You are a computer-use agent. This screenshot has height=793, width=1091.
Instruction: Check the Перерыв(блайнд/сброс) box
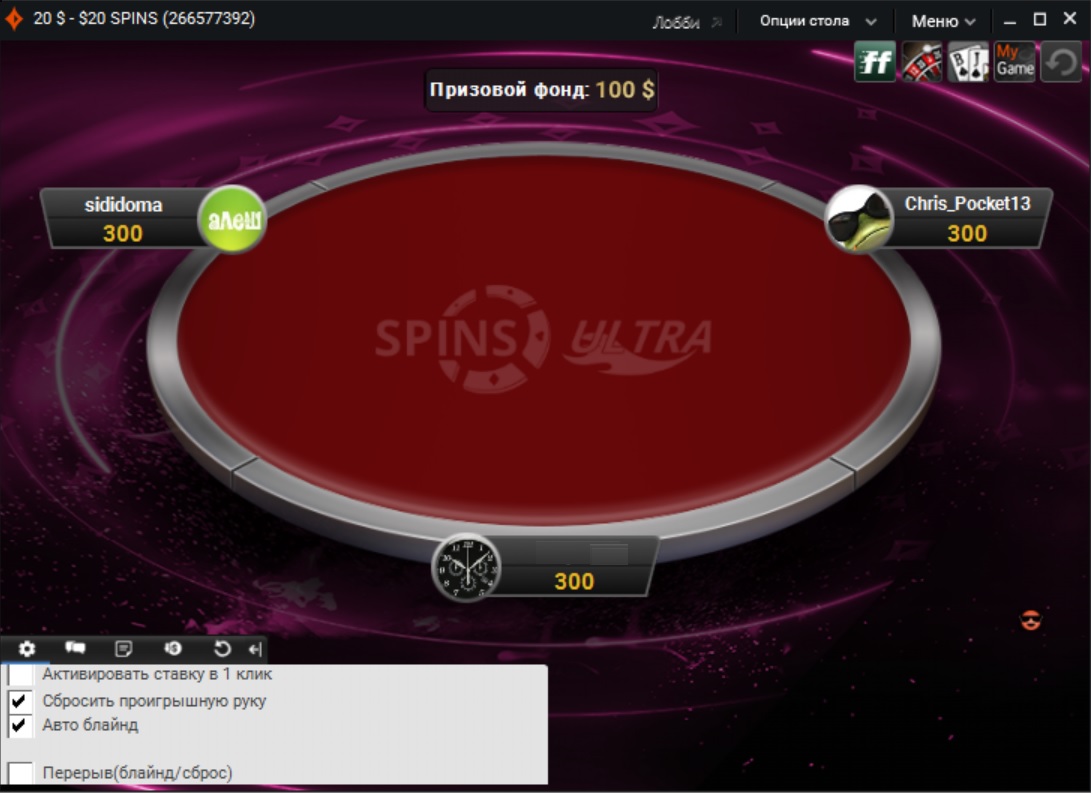20,772
